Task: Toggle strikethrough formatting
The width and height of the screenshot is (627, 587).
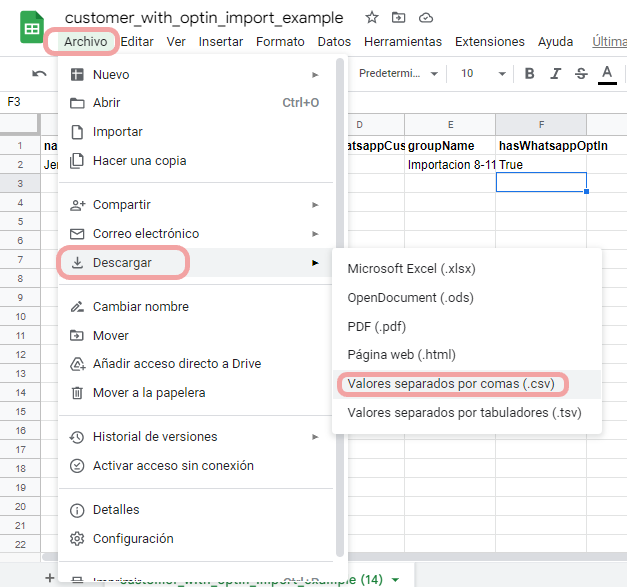Action: [x=581, y=74]
